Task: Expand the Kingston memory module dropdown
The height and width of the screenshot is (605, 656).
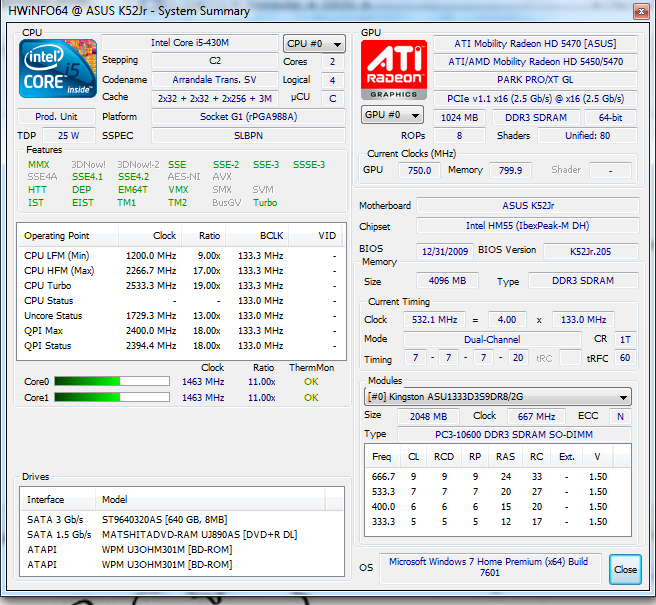Action: (497, 397)
